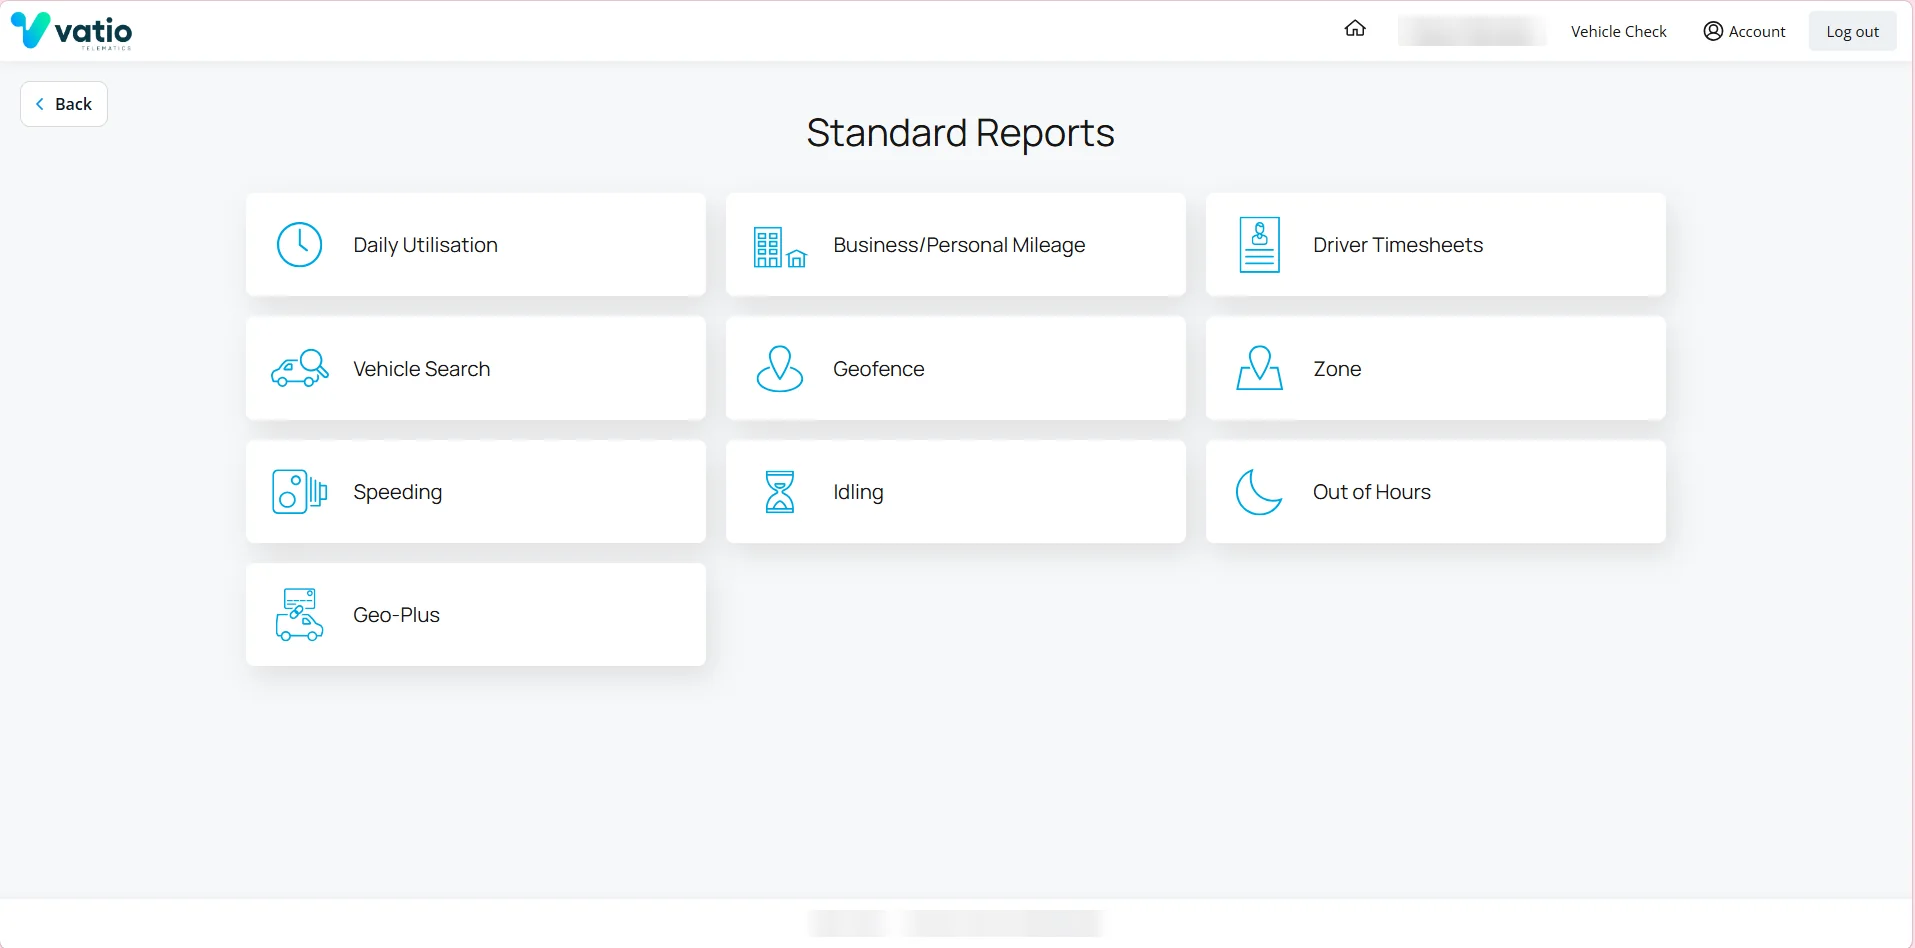This screenshot has width=1915, height=948.
Task: Click the Vehicle Search car-magnifier icon
Action: (299, 368)
